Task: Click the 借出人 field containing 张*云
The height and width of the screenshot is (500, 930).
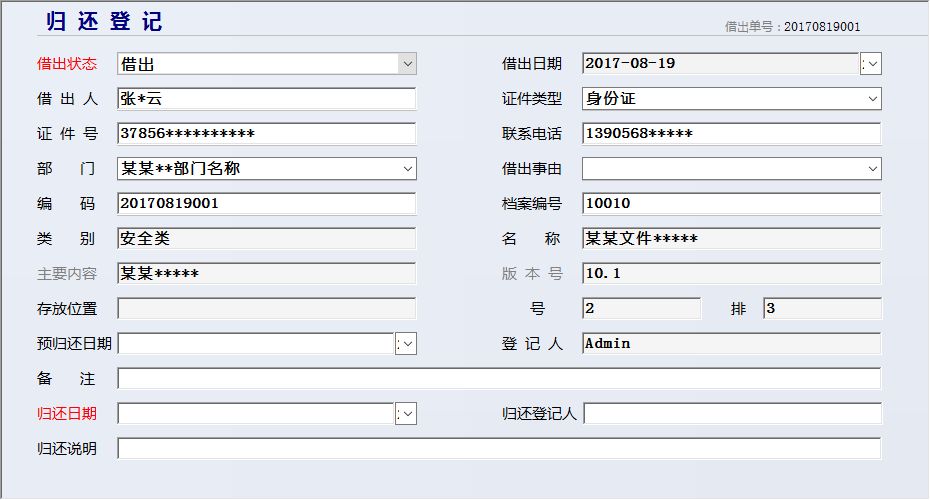Action: 266,98
